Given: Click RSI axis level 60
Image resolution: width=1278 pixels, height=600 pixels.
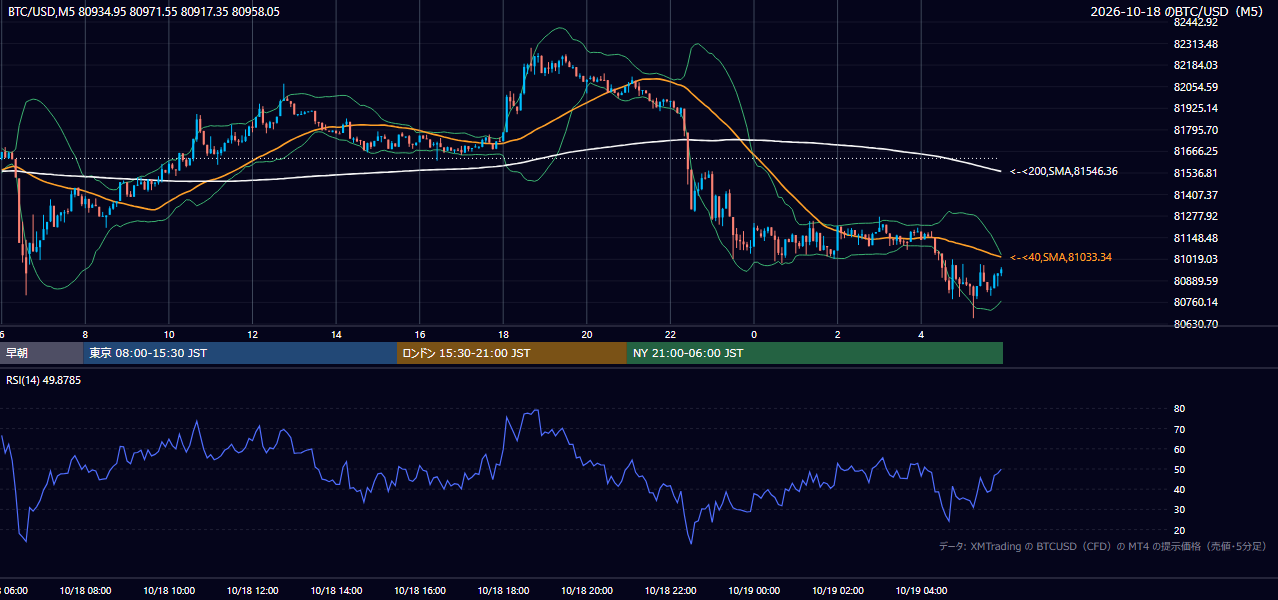Looking at the screenshot, I should pyautogui.click(x=1179, y=449).
